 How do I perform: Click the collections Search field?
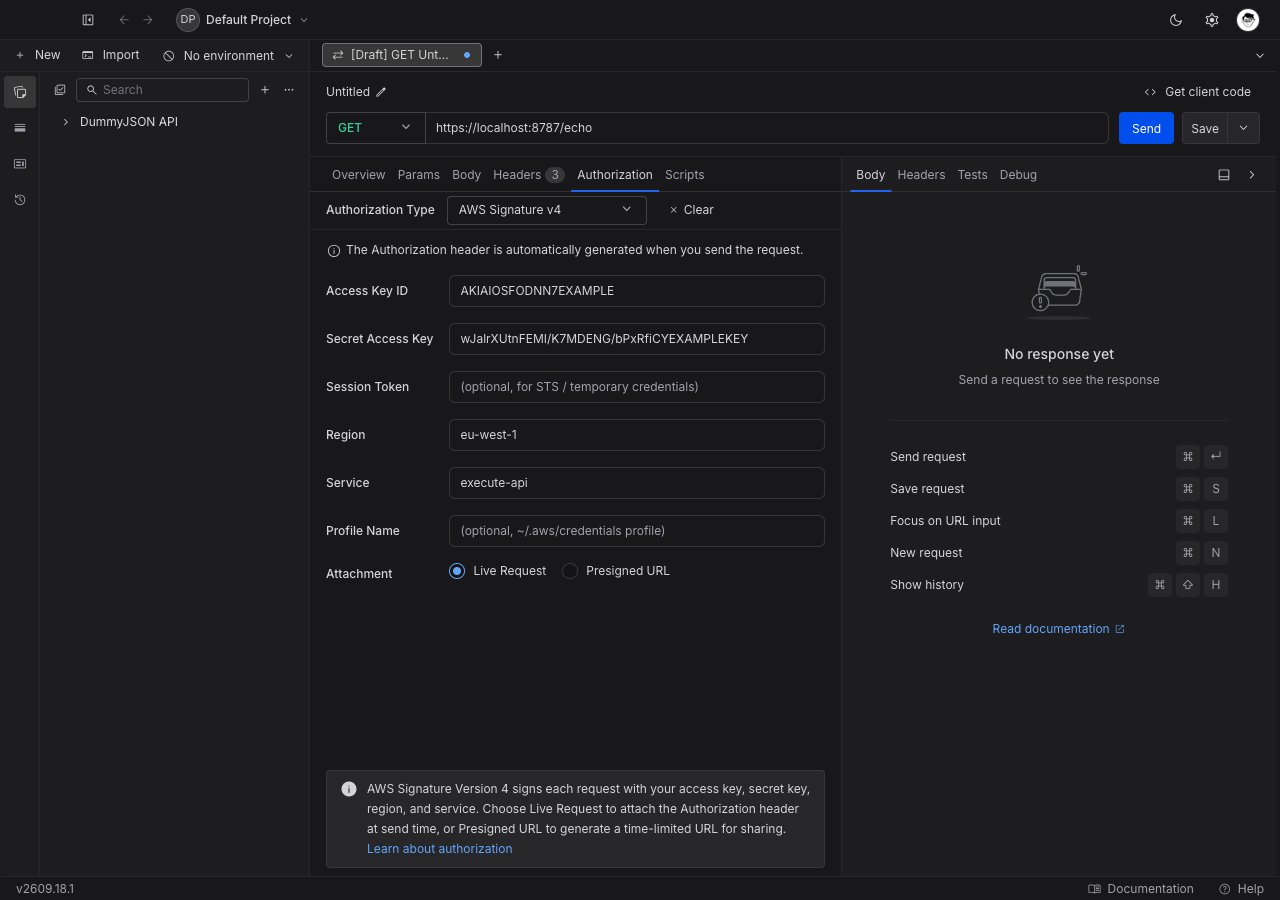[x=162, y=90]
